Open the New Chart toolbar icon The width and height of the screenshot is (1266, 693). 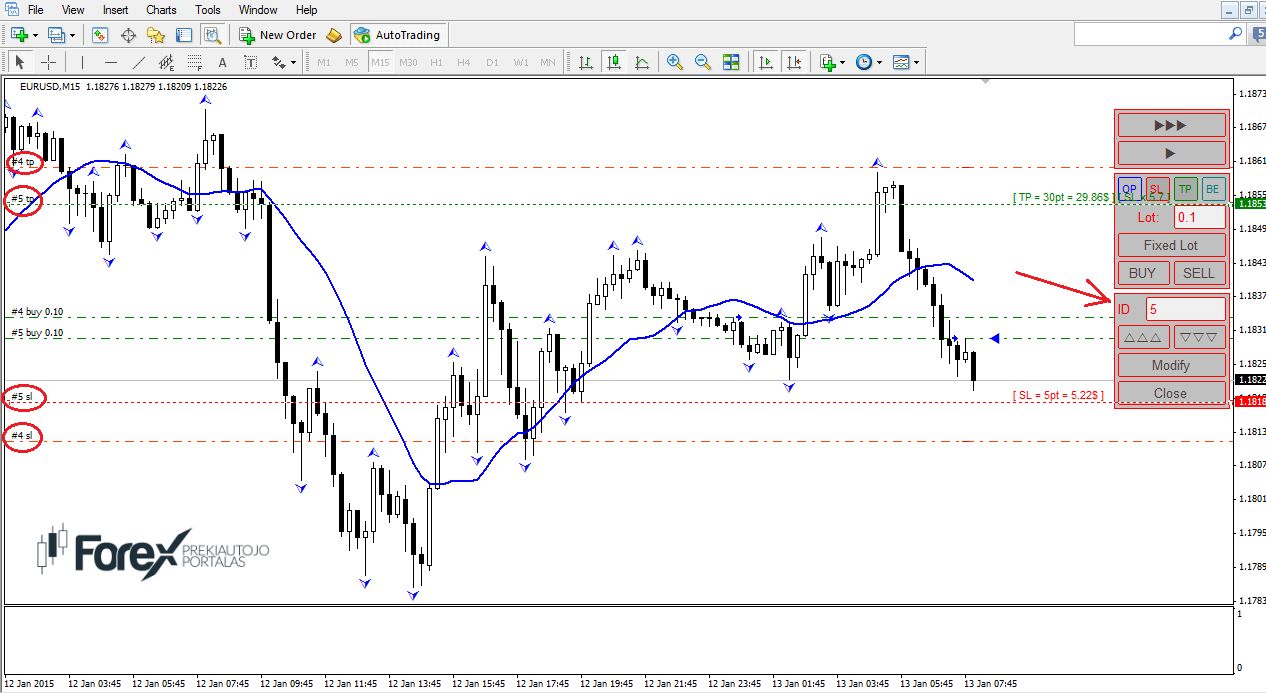coord(19,35)
